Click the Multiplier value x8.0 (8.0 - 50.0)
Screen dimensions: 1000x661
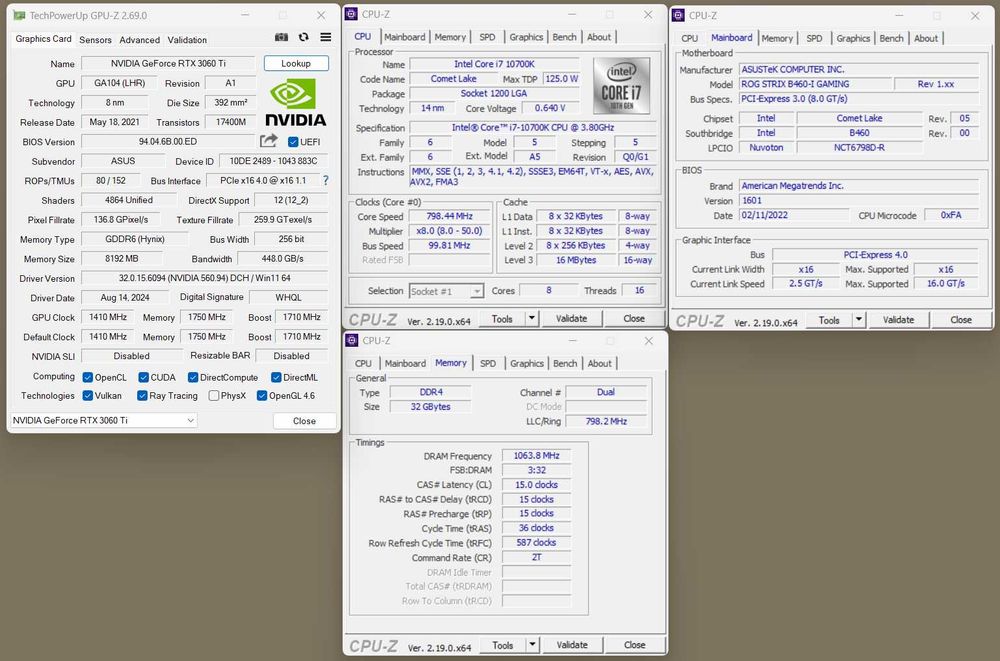pos(449,231)
